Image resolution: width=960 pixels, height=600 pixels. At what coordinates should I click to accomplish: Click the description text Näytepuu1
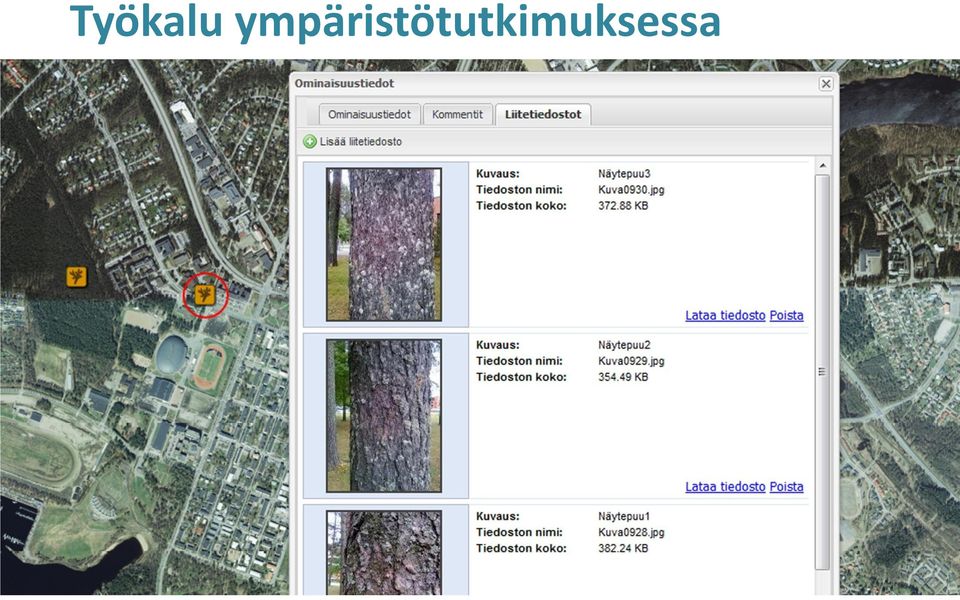pyautogui.click(x=624, y=517)
